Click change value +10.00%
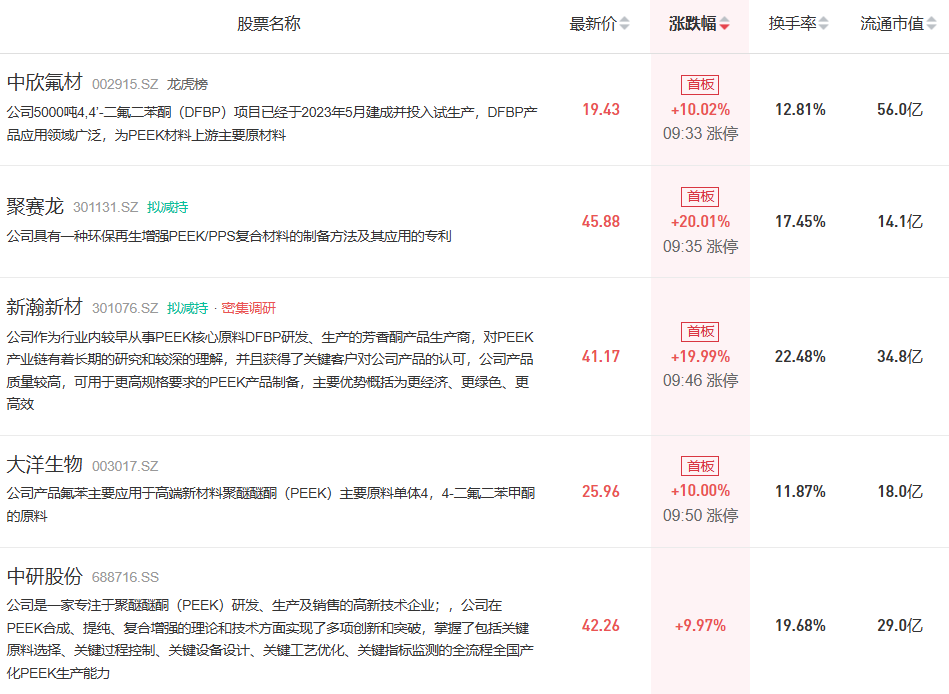The width and height of the screenshot is (949, 694). [x=700, y=491]
